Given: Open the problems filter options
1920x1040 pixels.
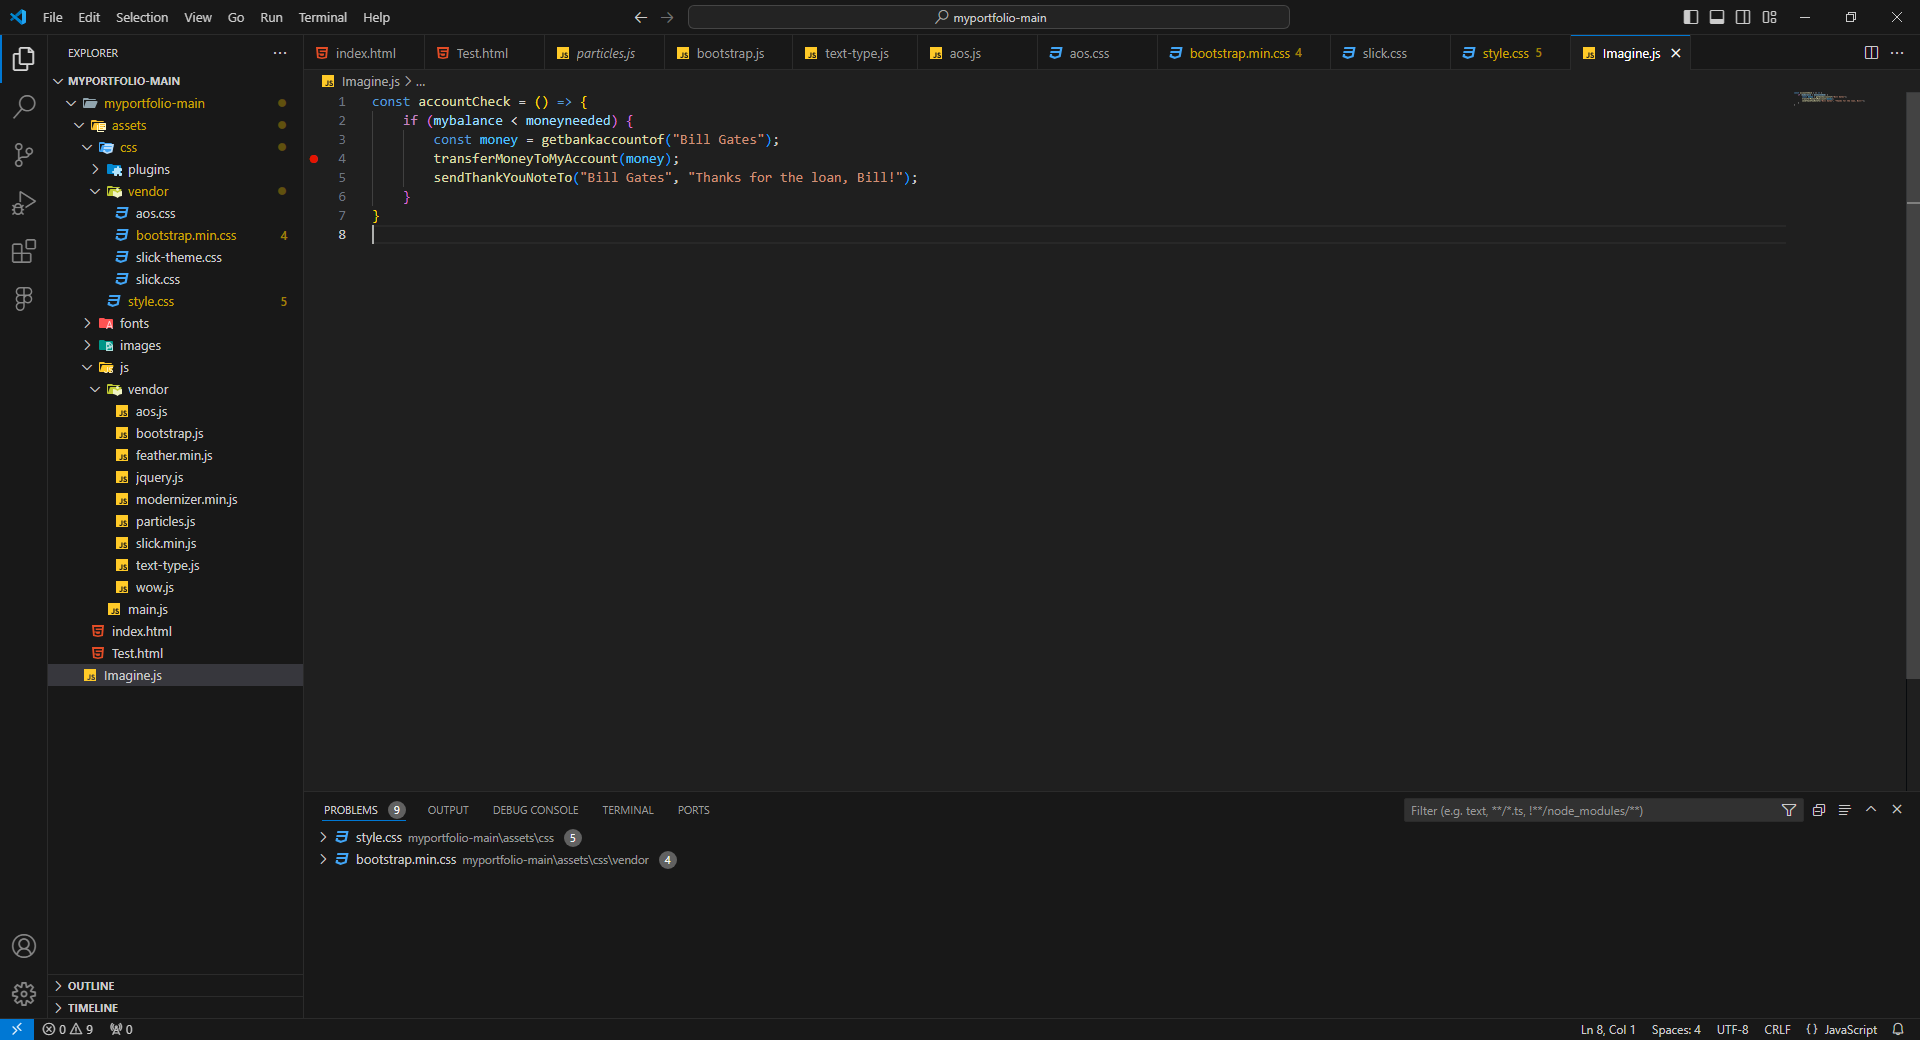Looking at the screenshot, I should pyautogui.click(x=1789, y=810).
